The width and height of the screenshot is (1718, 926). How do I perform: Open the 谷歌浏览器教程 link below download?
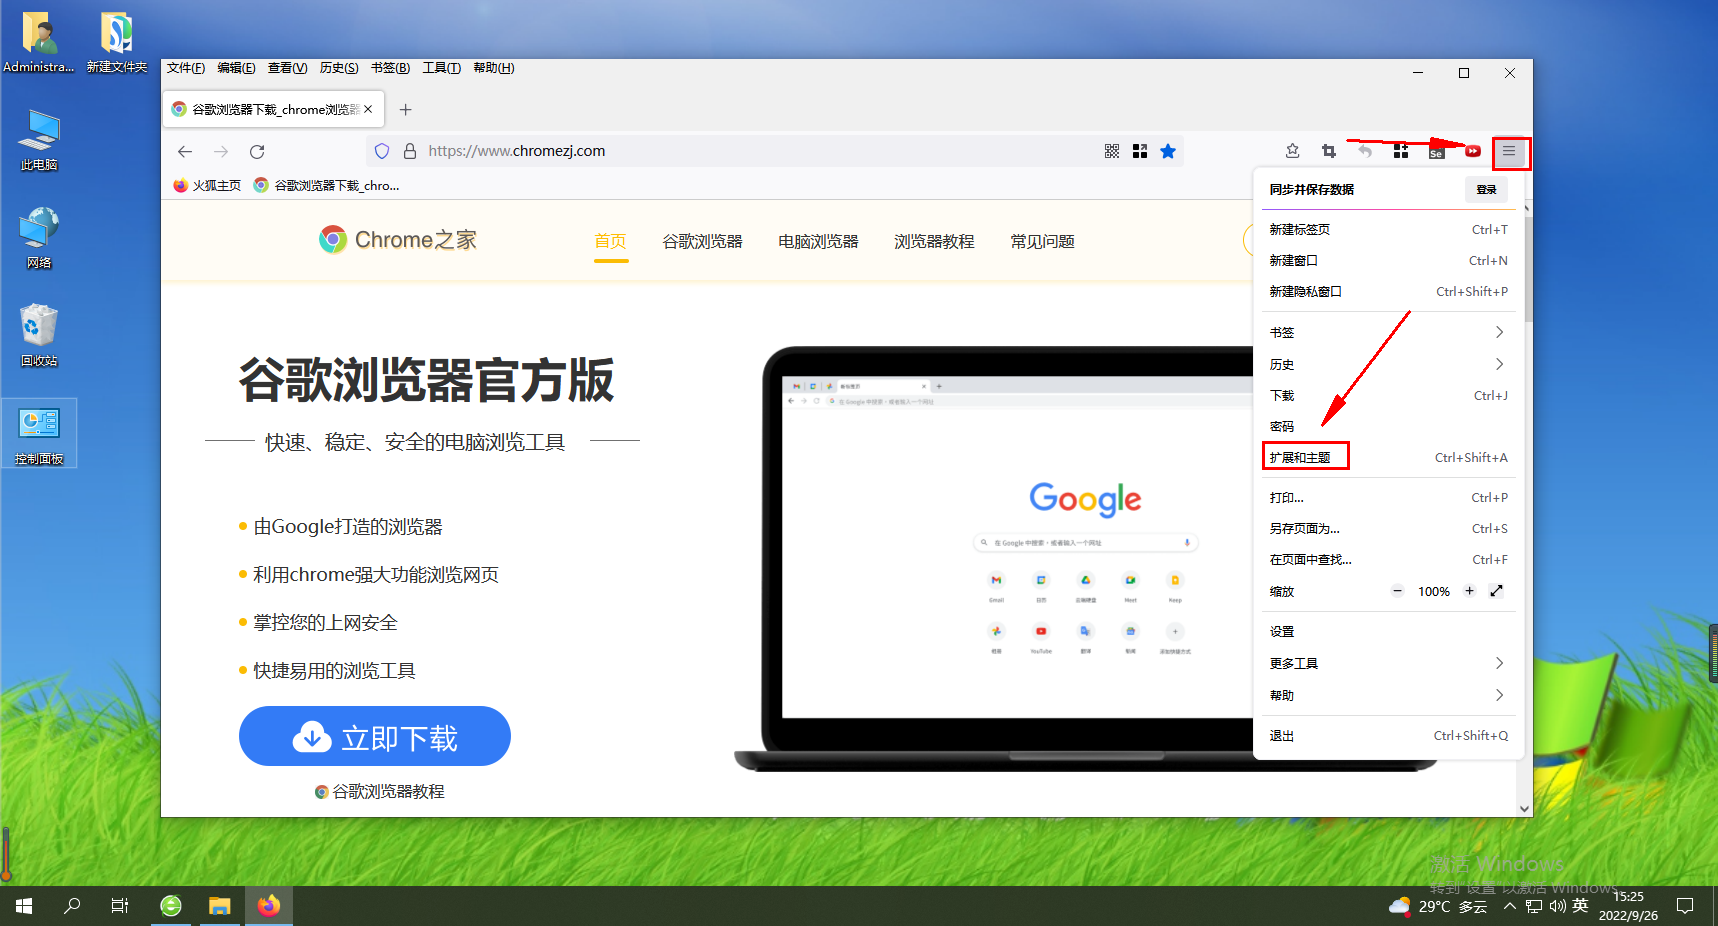[380, 791]
